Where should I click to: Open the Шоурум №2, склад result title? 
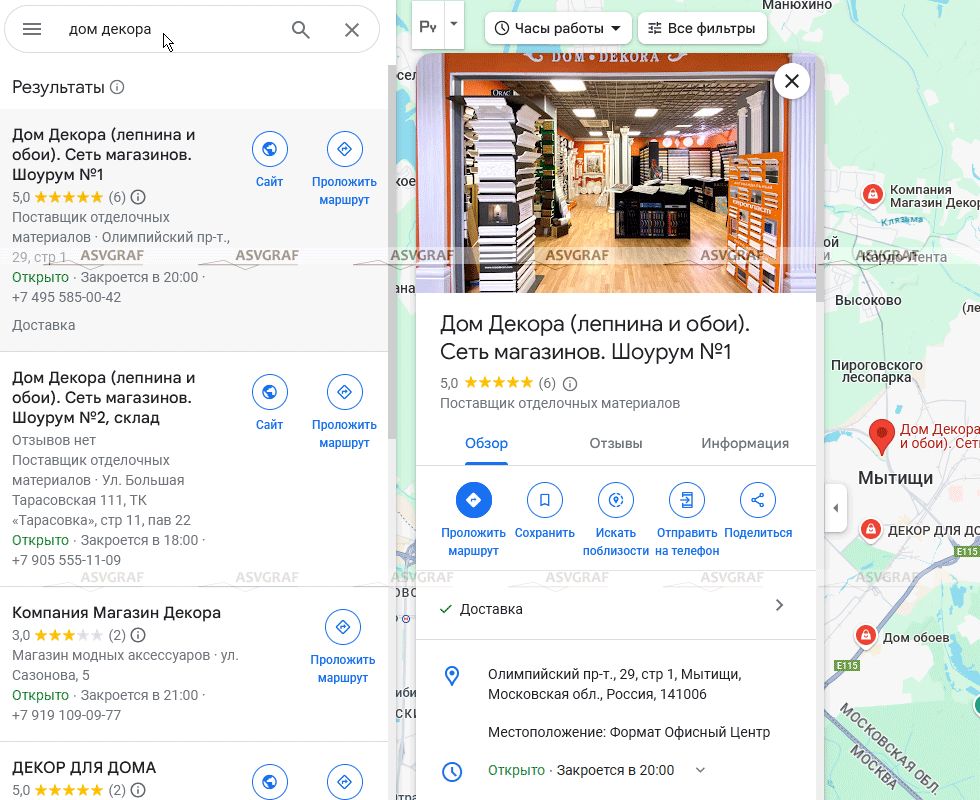click(103, 398)
